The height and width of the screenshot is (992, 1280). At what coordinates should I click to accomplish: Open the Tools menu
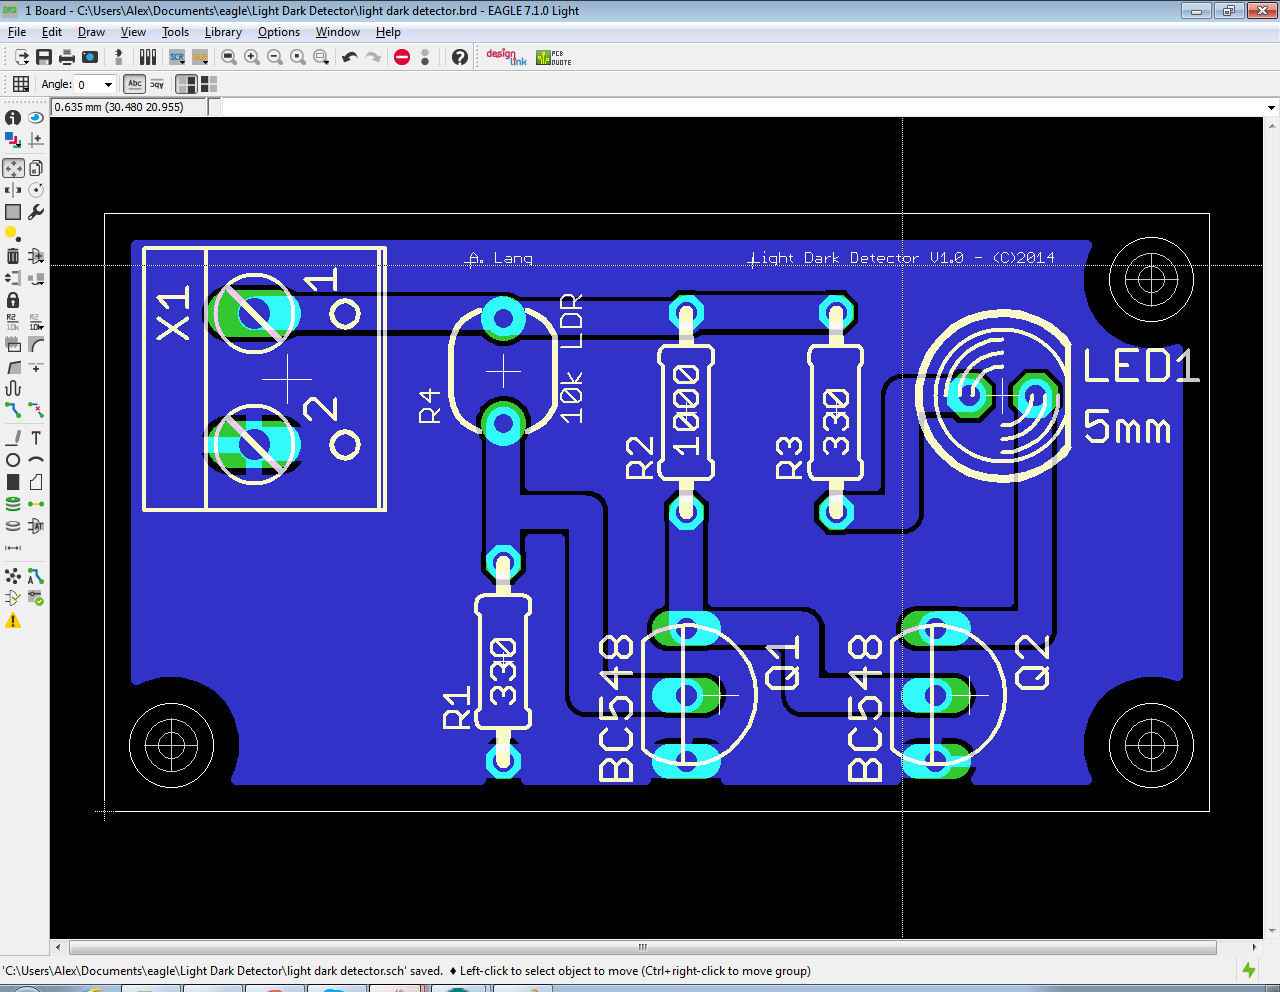(175, 31)
